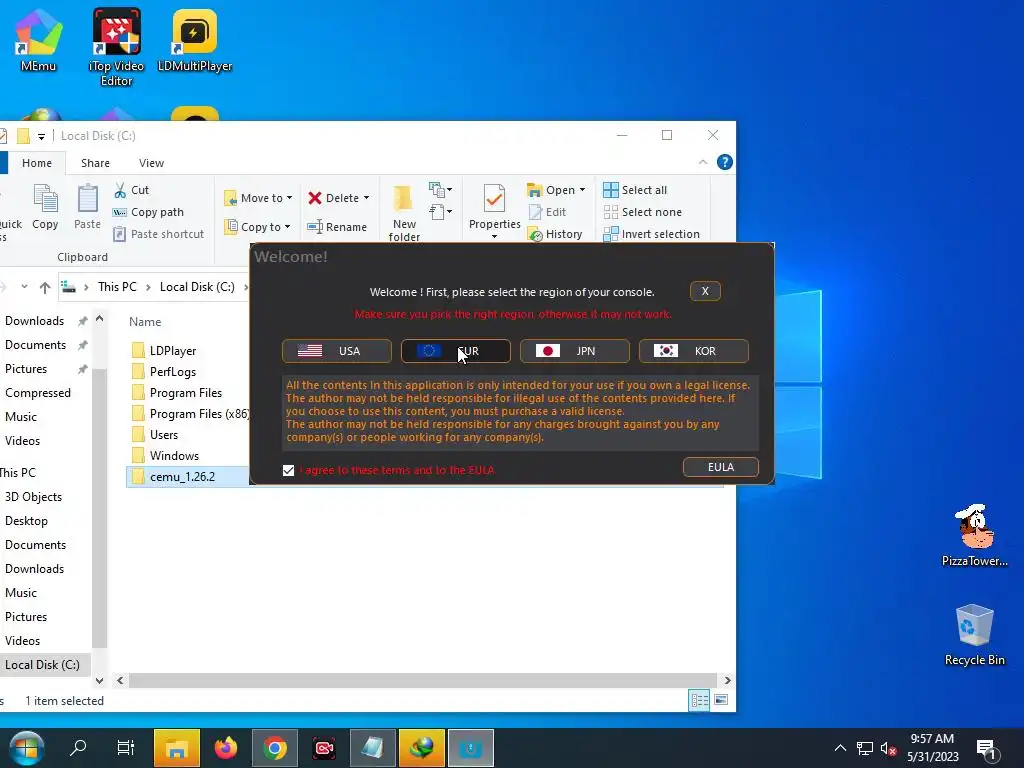
Task: Toggle the agree to terms checkbox
Action: pyautogui.click(x=288, y=470)
